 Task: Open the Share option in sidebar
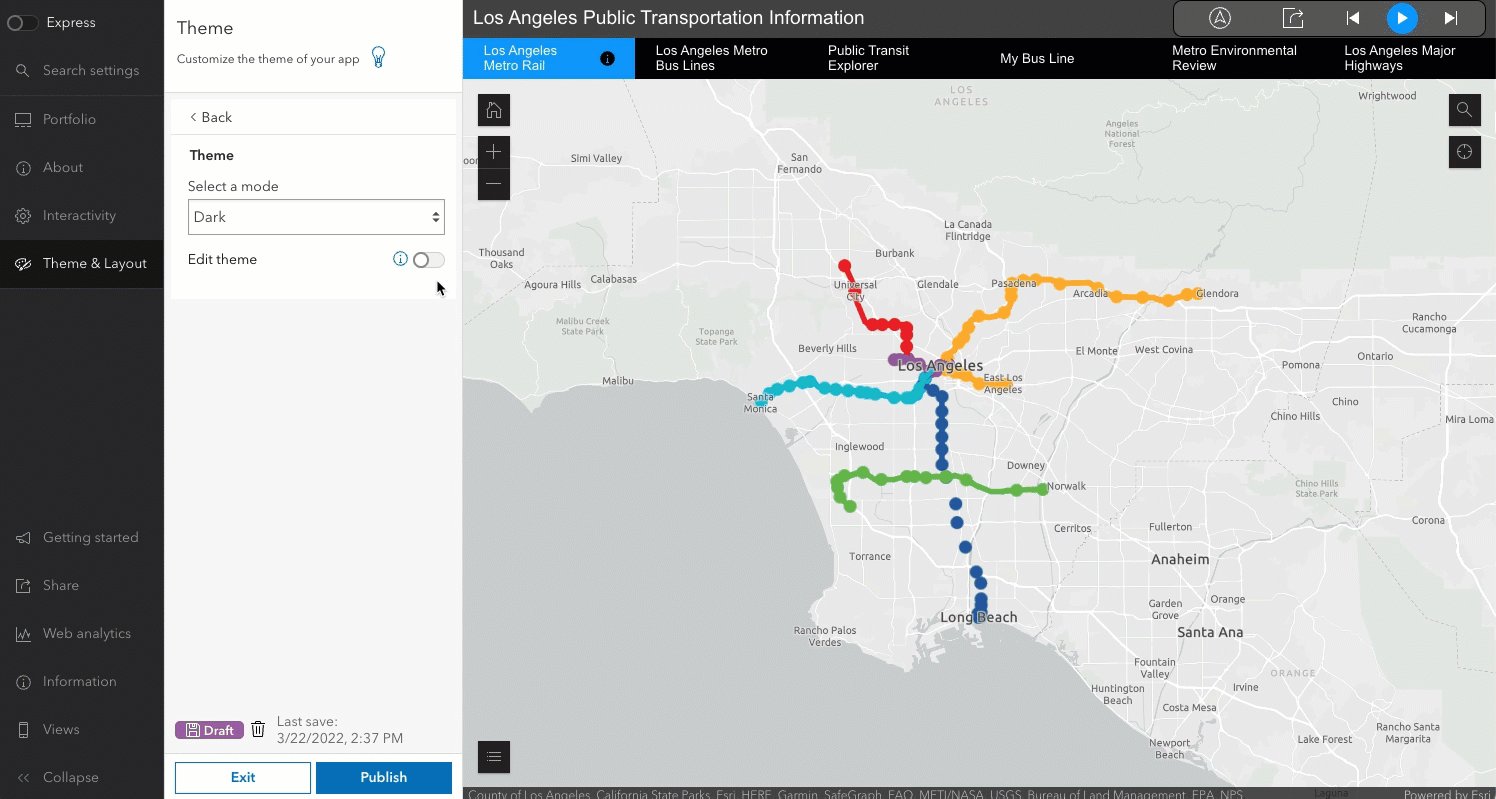click(82, 585)
